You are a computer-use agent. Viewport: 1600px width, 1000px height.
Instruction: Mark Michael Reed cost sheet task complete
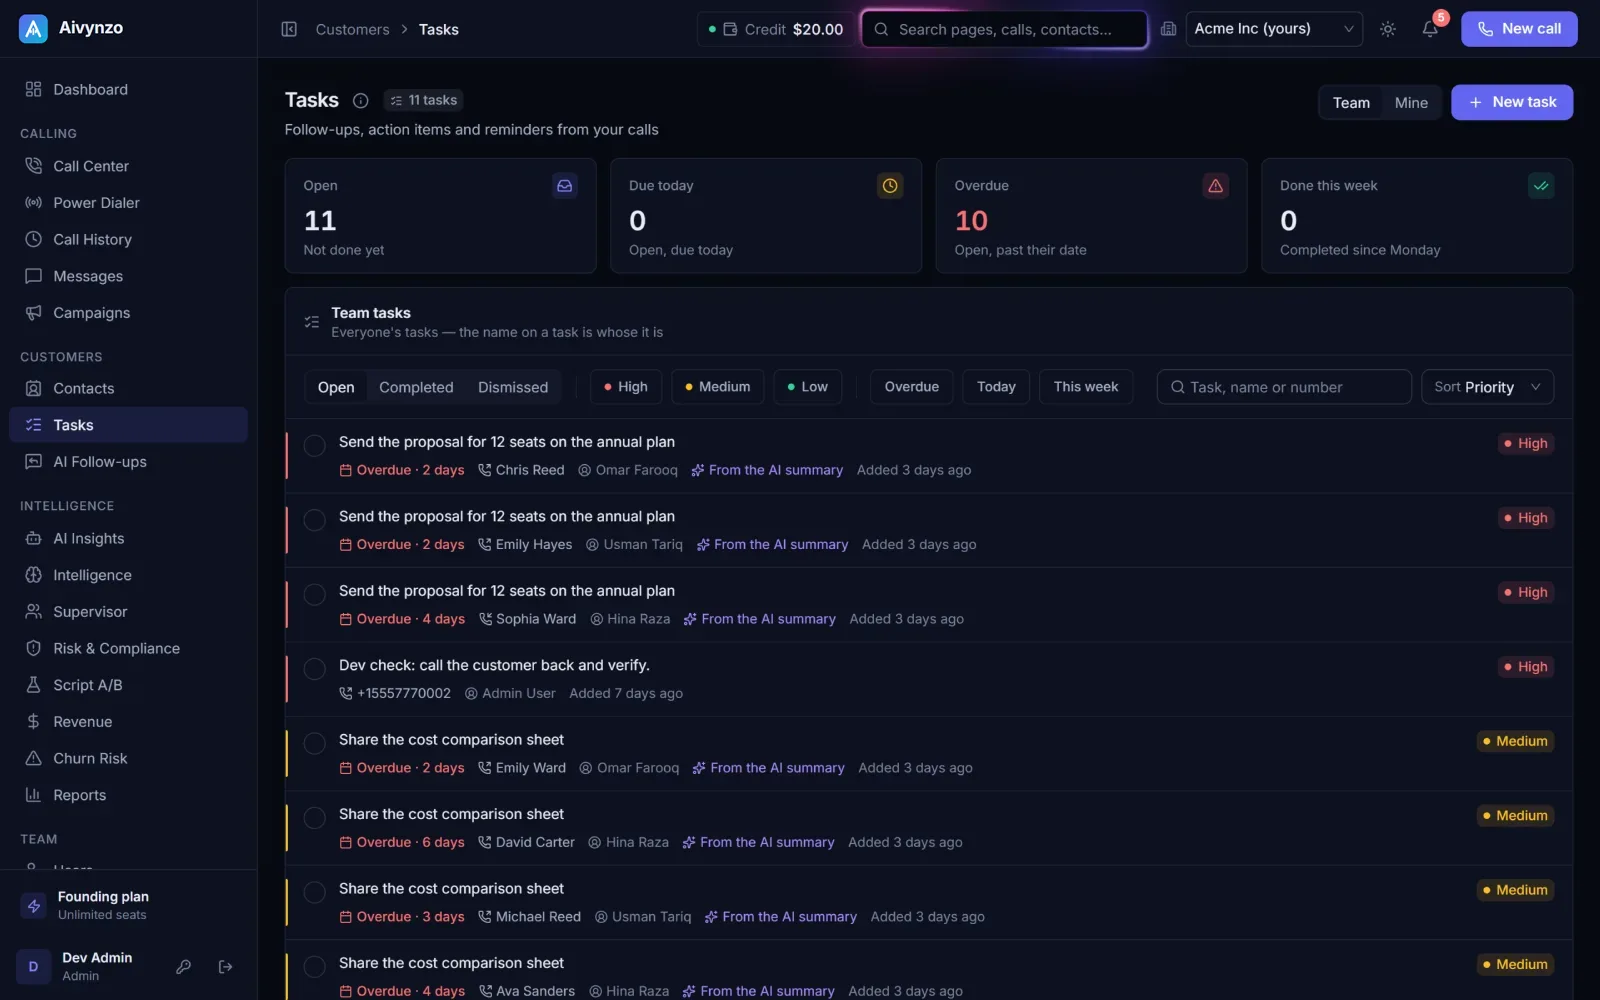pos(314,892)
